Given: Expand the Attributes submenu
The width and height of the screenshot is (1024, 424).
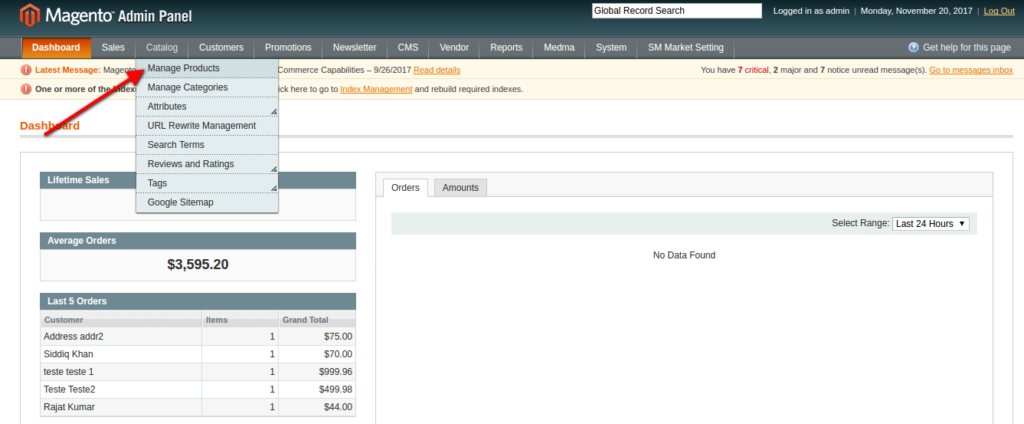Looking at the screenshot, I should point(208,106).
